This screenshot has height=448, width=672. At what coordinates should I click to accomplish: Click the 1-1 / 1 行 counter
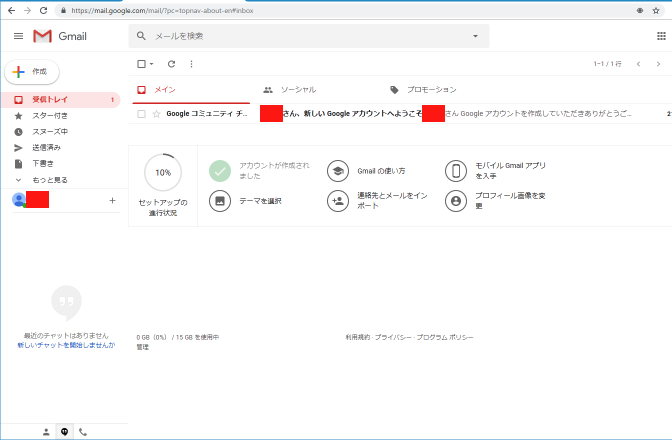point(607,64)
